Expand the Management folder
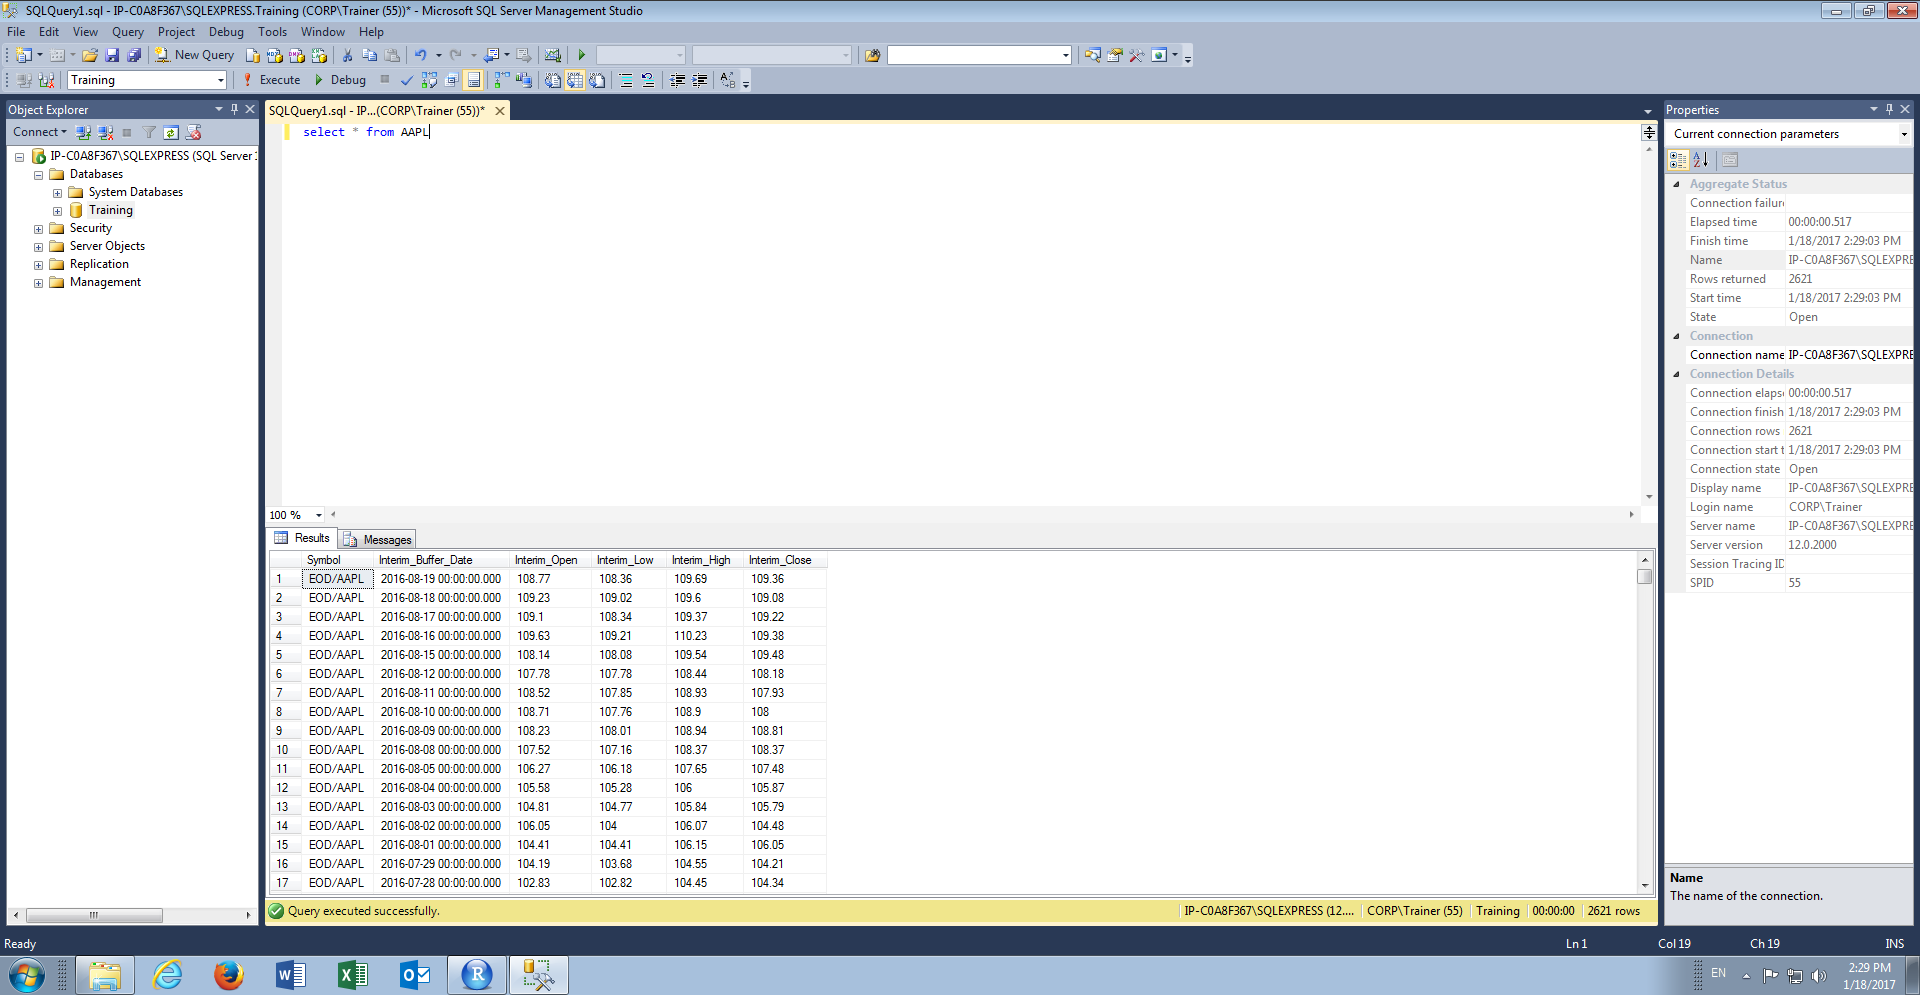This screenshot has height=995, width=1920. click(x=38, y=283)
